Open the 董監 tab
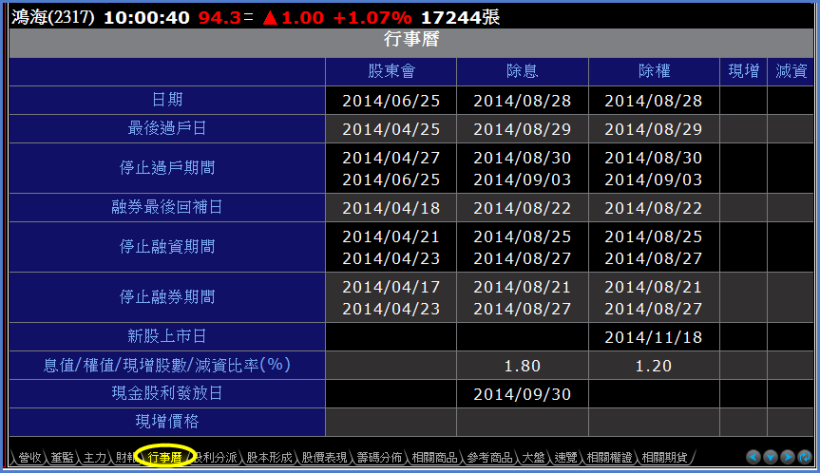This screenshot has width=820, height=473. [62, 457]
